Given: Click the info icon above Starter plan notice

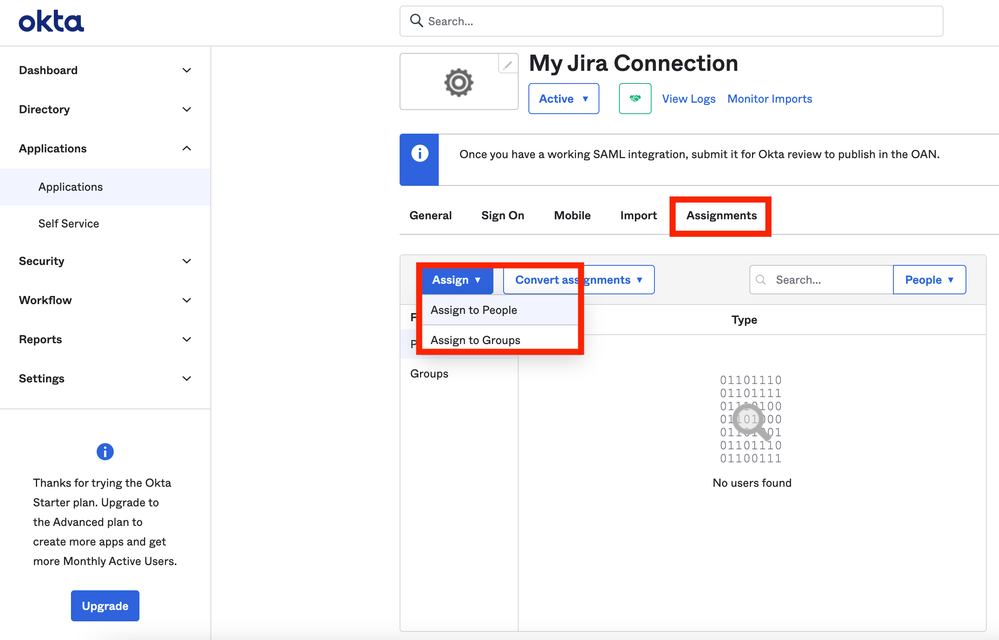Looking at the screenshot, I should tap(105, 452).
